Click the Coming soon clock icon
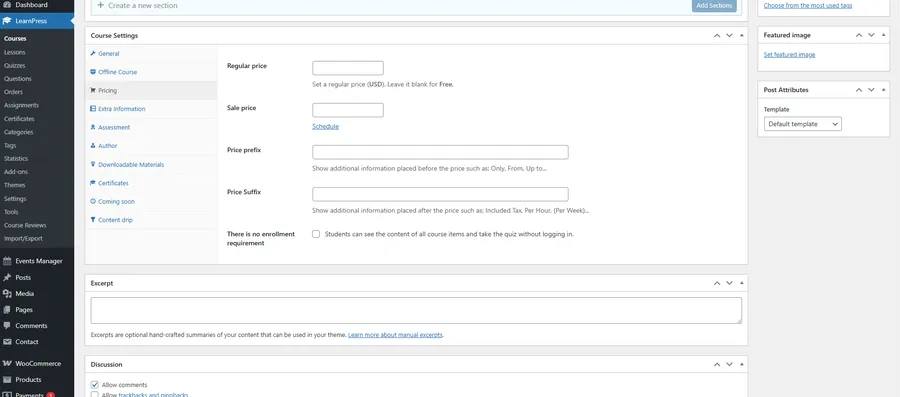The width and height of the screenshot is (900, 397). [x=93, y=201]
